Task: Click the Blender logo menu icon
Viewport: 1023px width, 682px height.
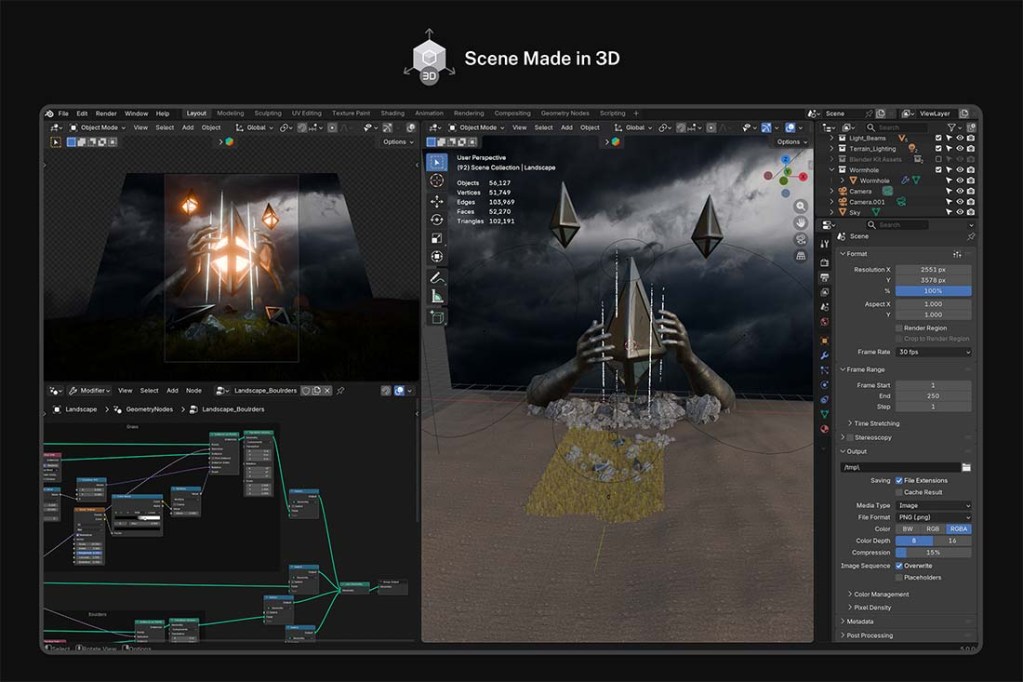Action: pos(50,114)
